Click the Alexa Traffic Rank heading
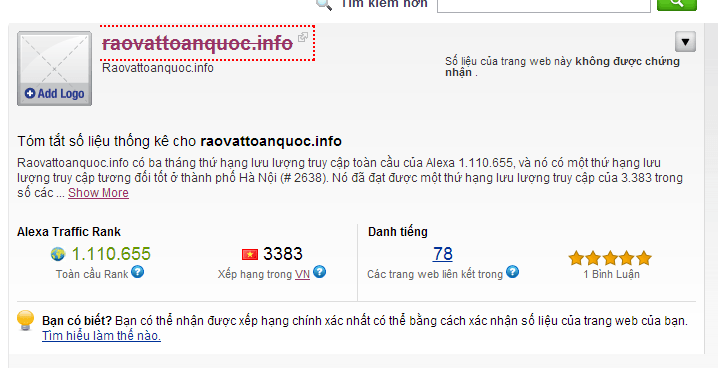Screen dimensions: 718x368 pyautogui.click(x=69, y=232)
